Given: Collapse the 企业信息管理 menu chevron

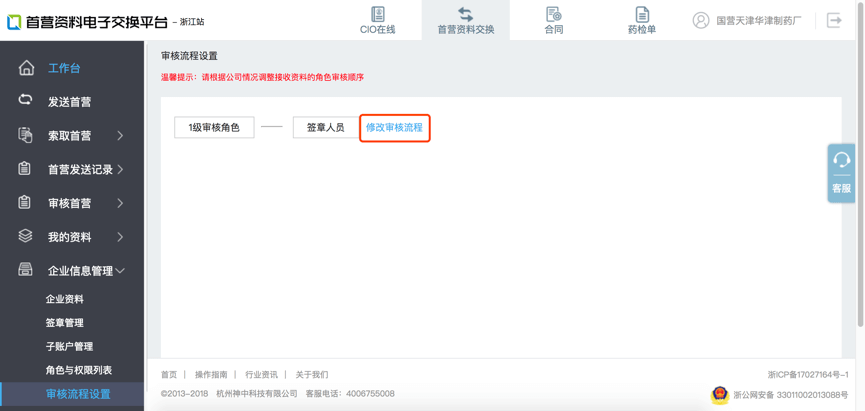Looking at the screenshot, I should coord(120,271).
